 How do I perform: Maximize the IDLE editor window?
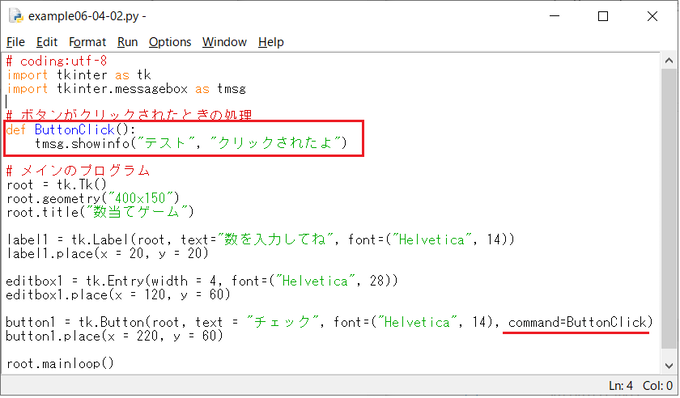(603, 16)
